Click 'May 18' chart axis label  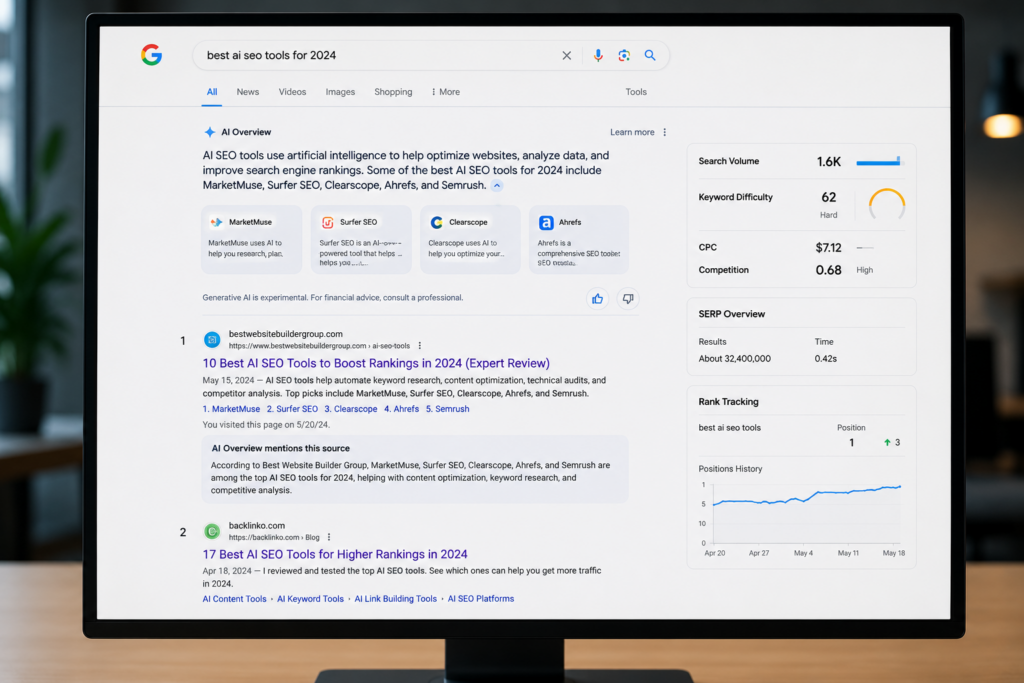894,553
